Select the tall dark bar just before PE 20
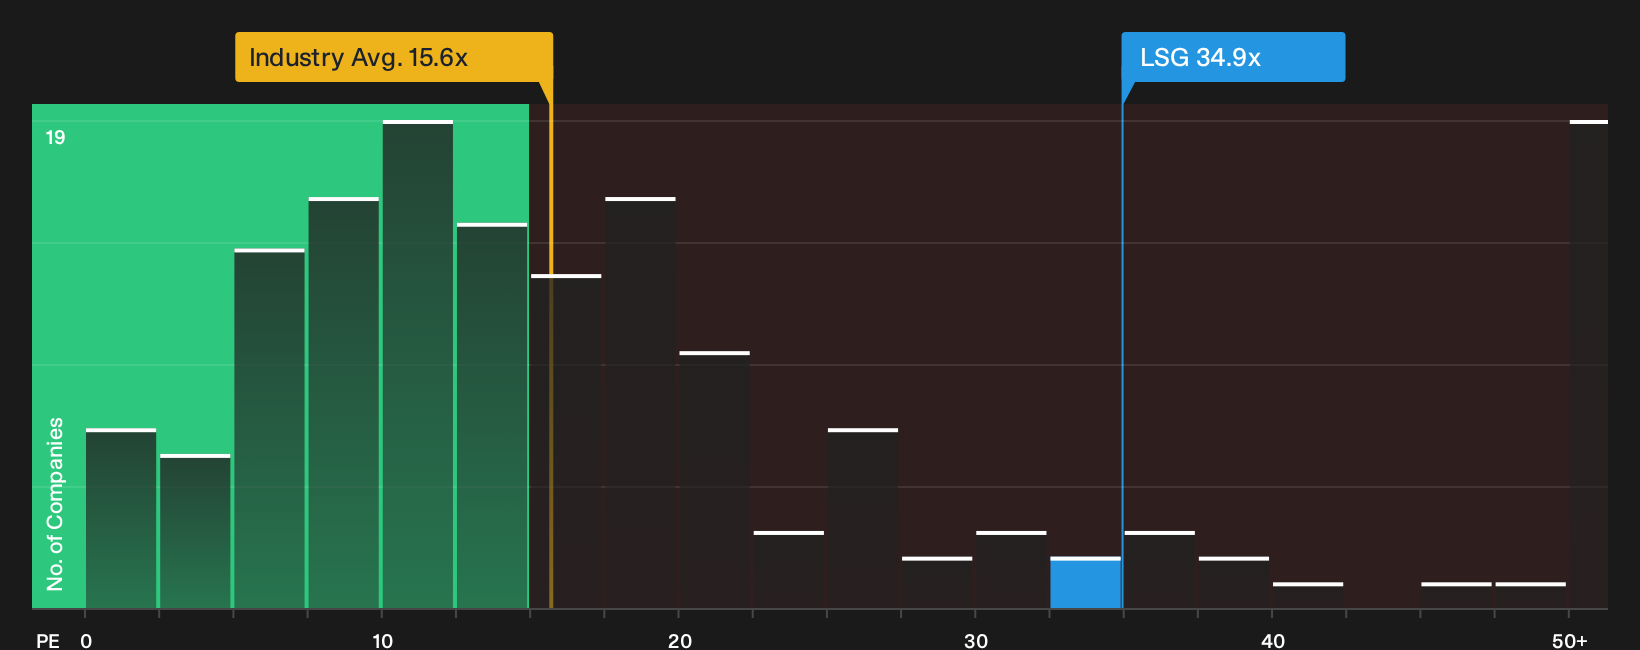The image size is (1640, 650). click(640, 403)
